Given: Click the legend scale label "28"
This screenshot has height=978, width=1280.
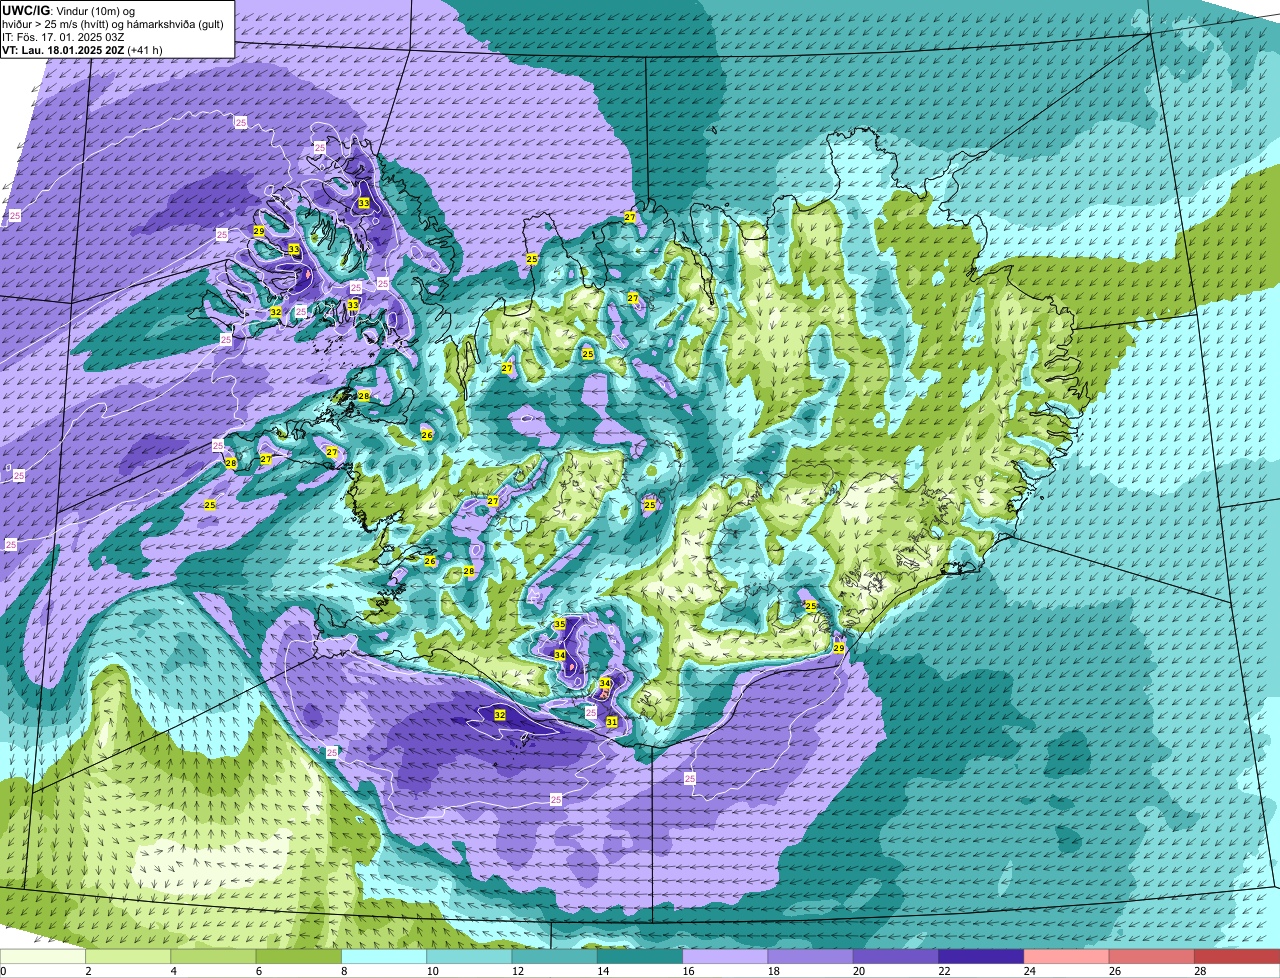Looking at the screenshot, I should coord(1200,971).
